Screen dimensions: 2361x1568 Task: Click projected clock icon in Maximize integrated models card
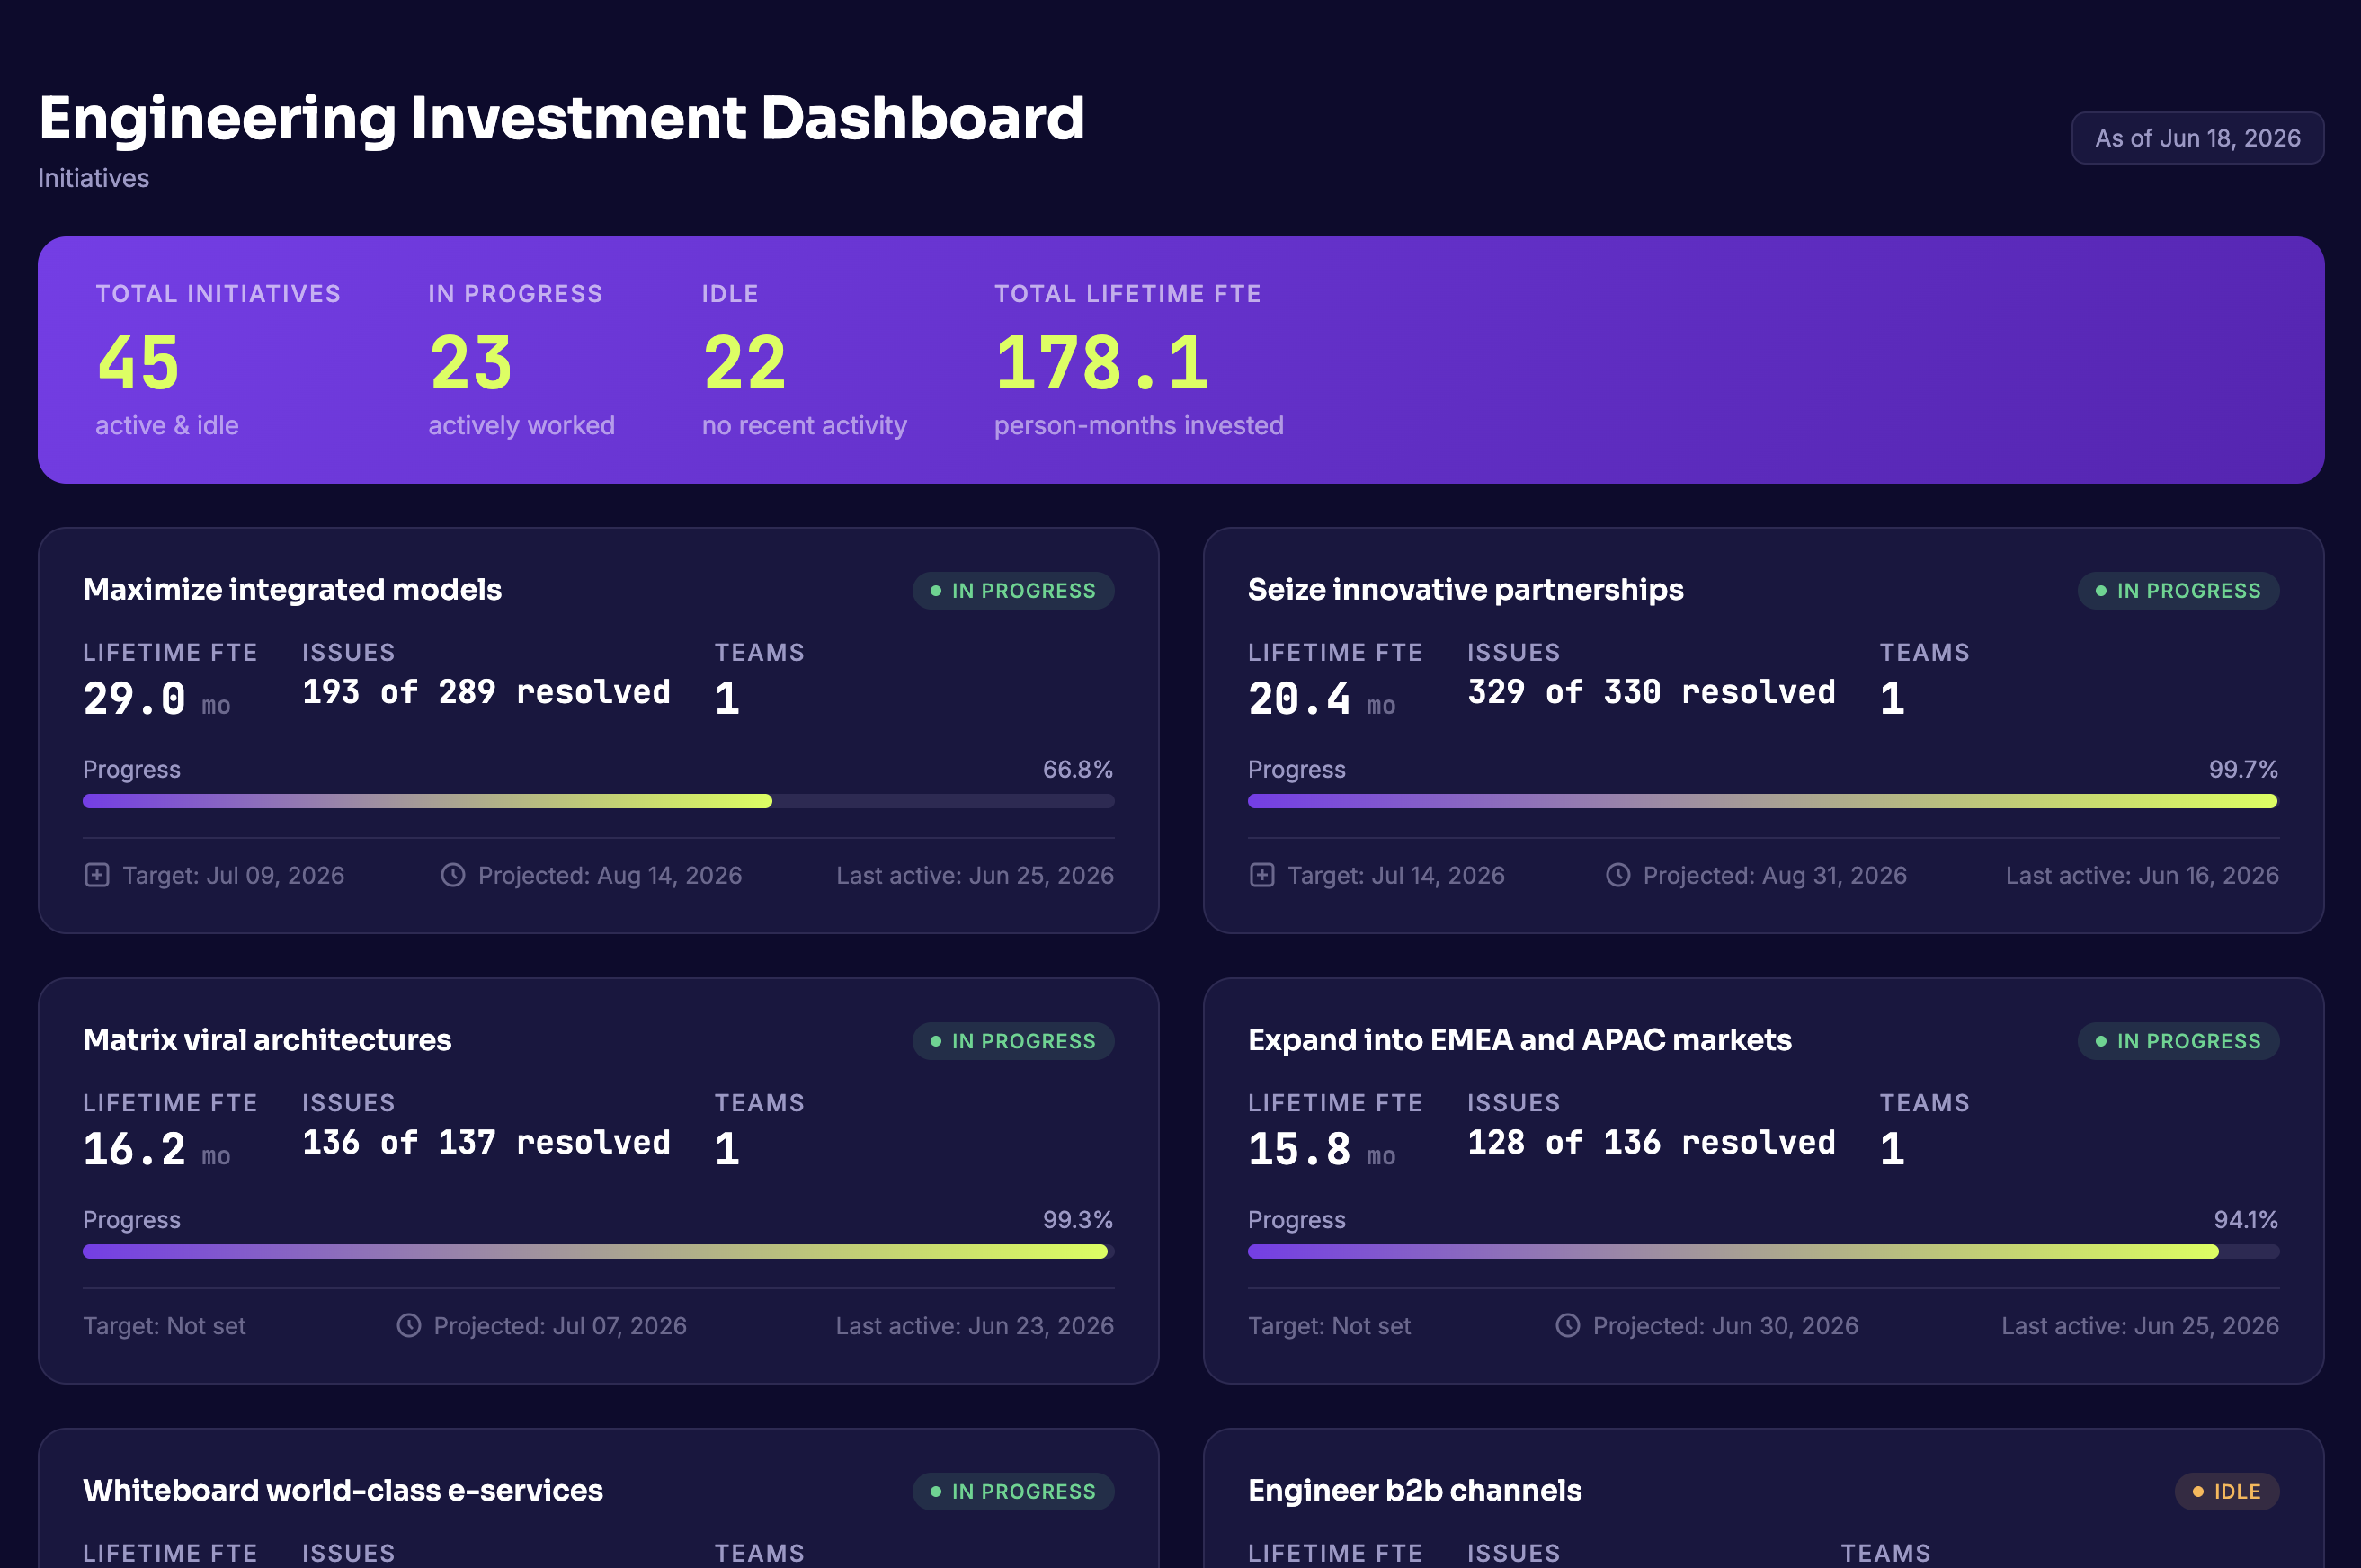453,875
